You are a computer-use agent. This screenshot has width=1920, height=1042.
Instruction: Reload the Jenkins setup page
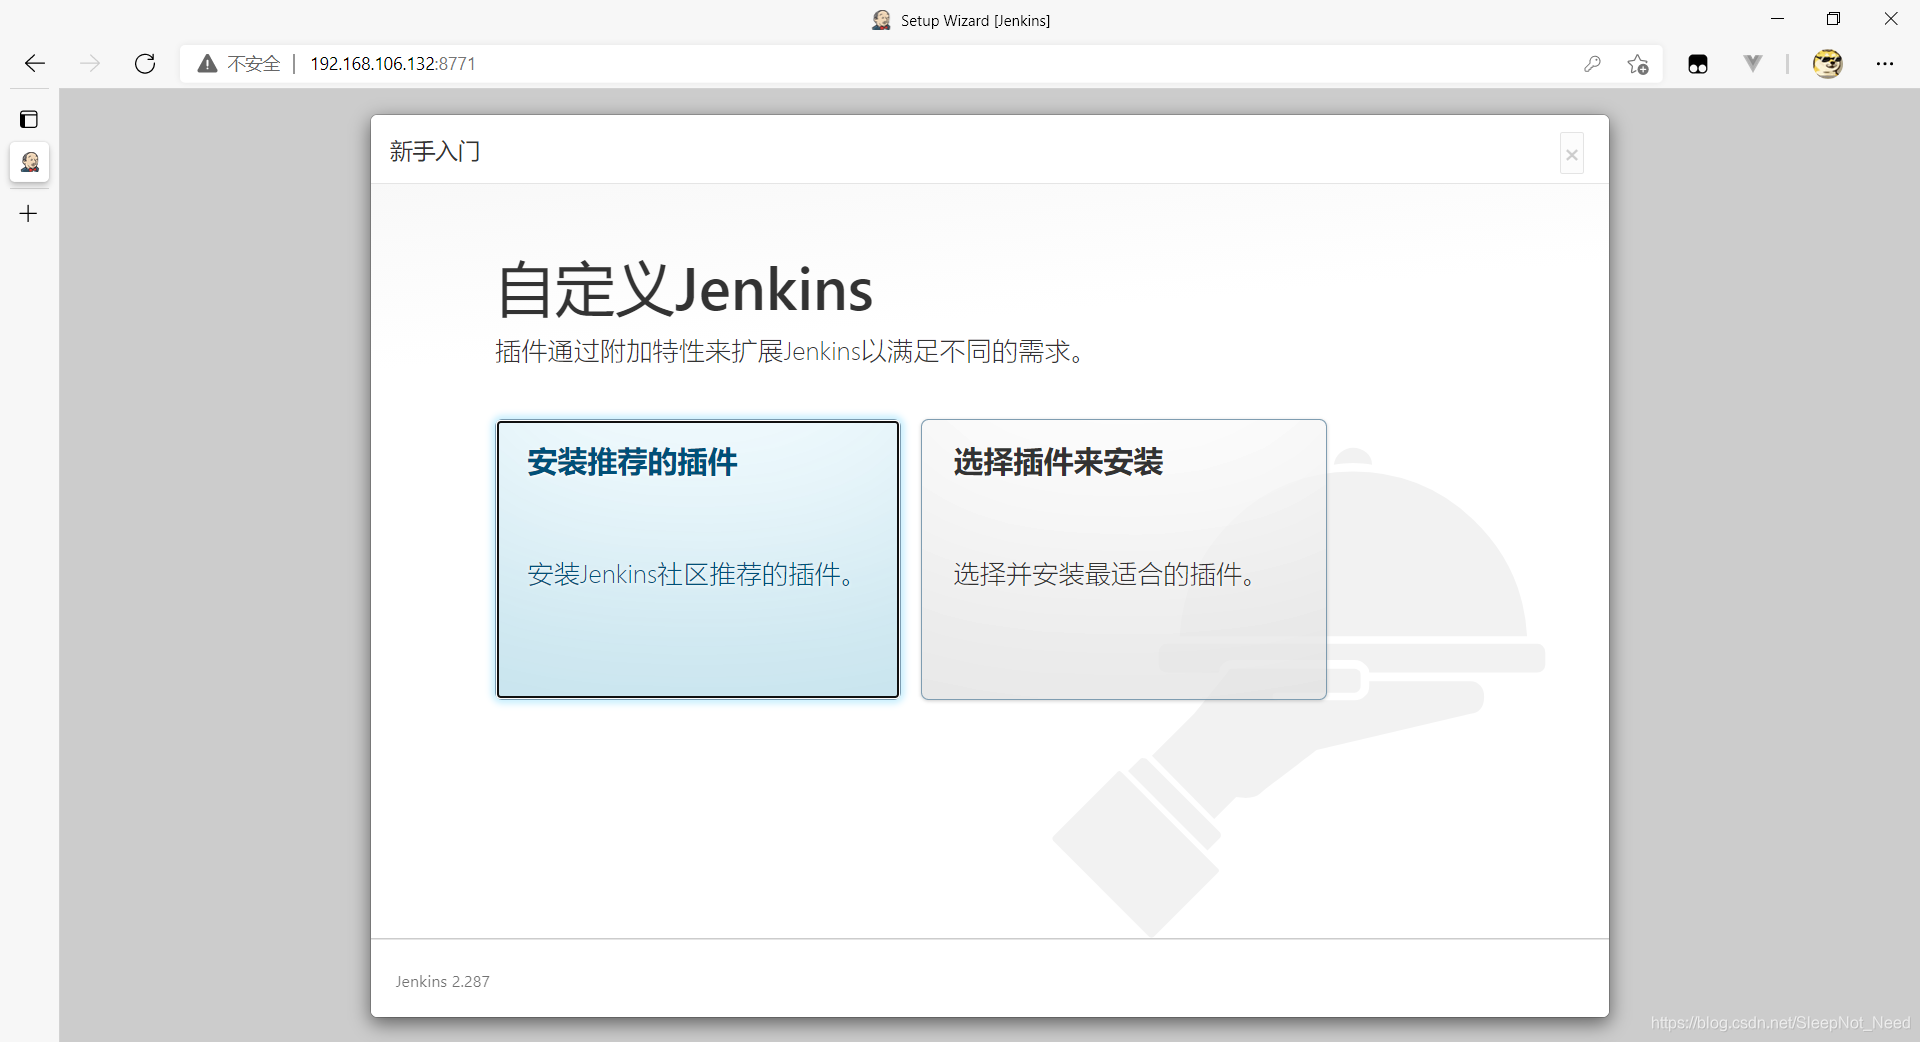(x=145, y=64)
